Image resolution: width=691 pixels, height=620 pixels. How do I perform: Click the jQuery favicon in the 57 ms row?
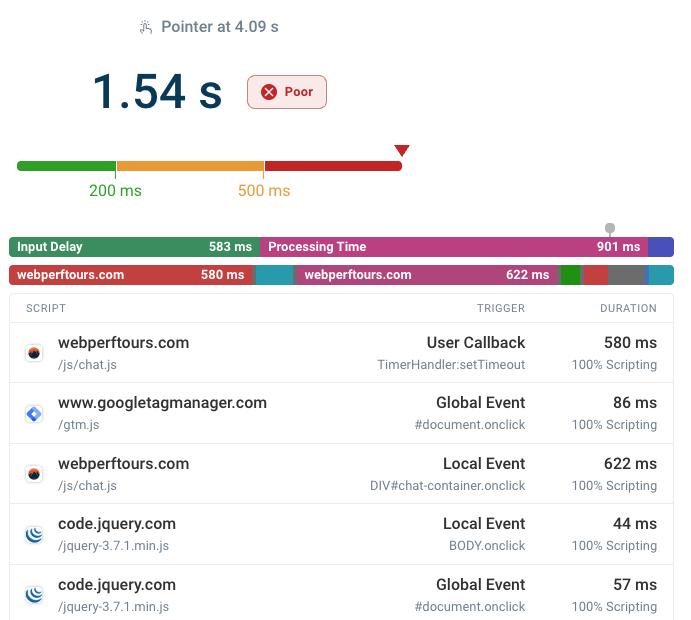pyautogui.click(x=34, y=595)
